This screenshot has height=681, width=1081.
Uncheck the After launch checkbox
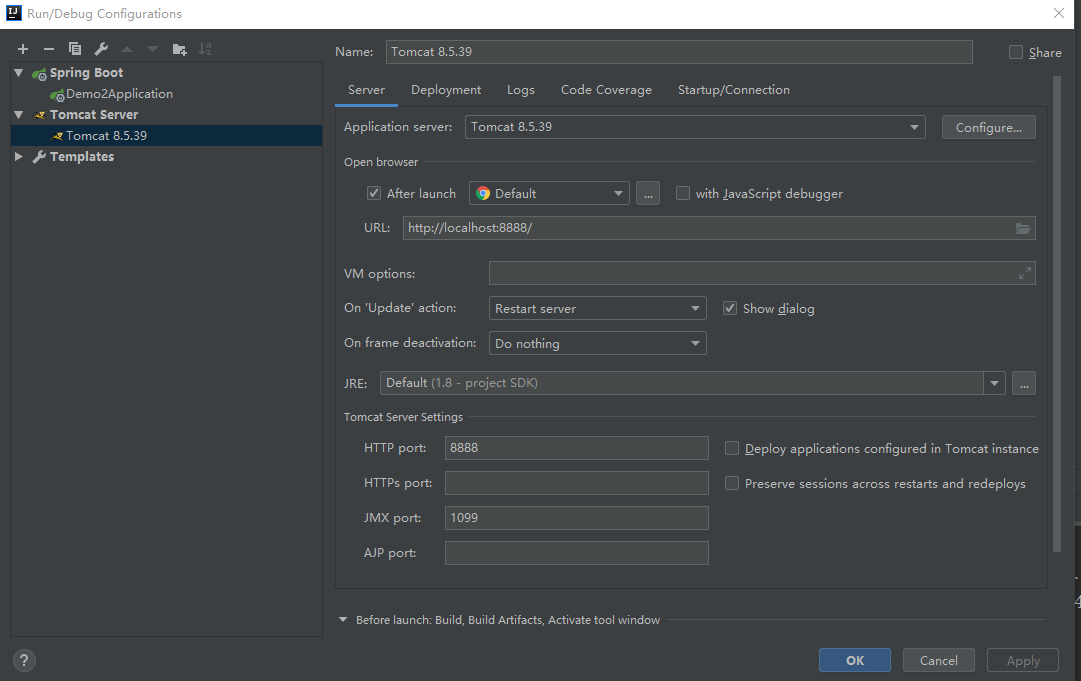374,193
